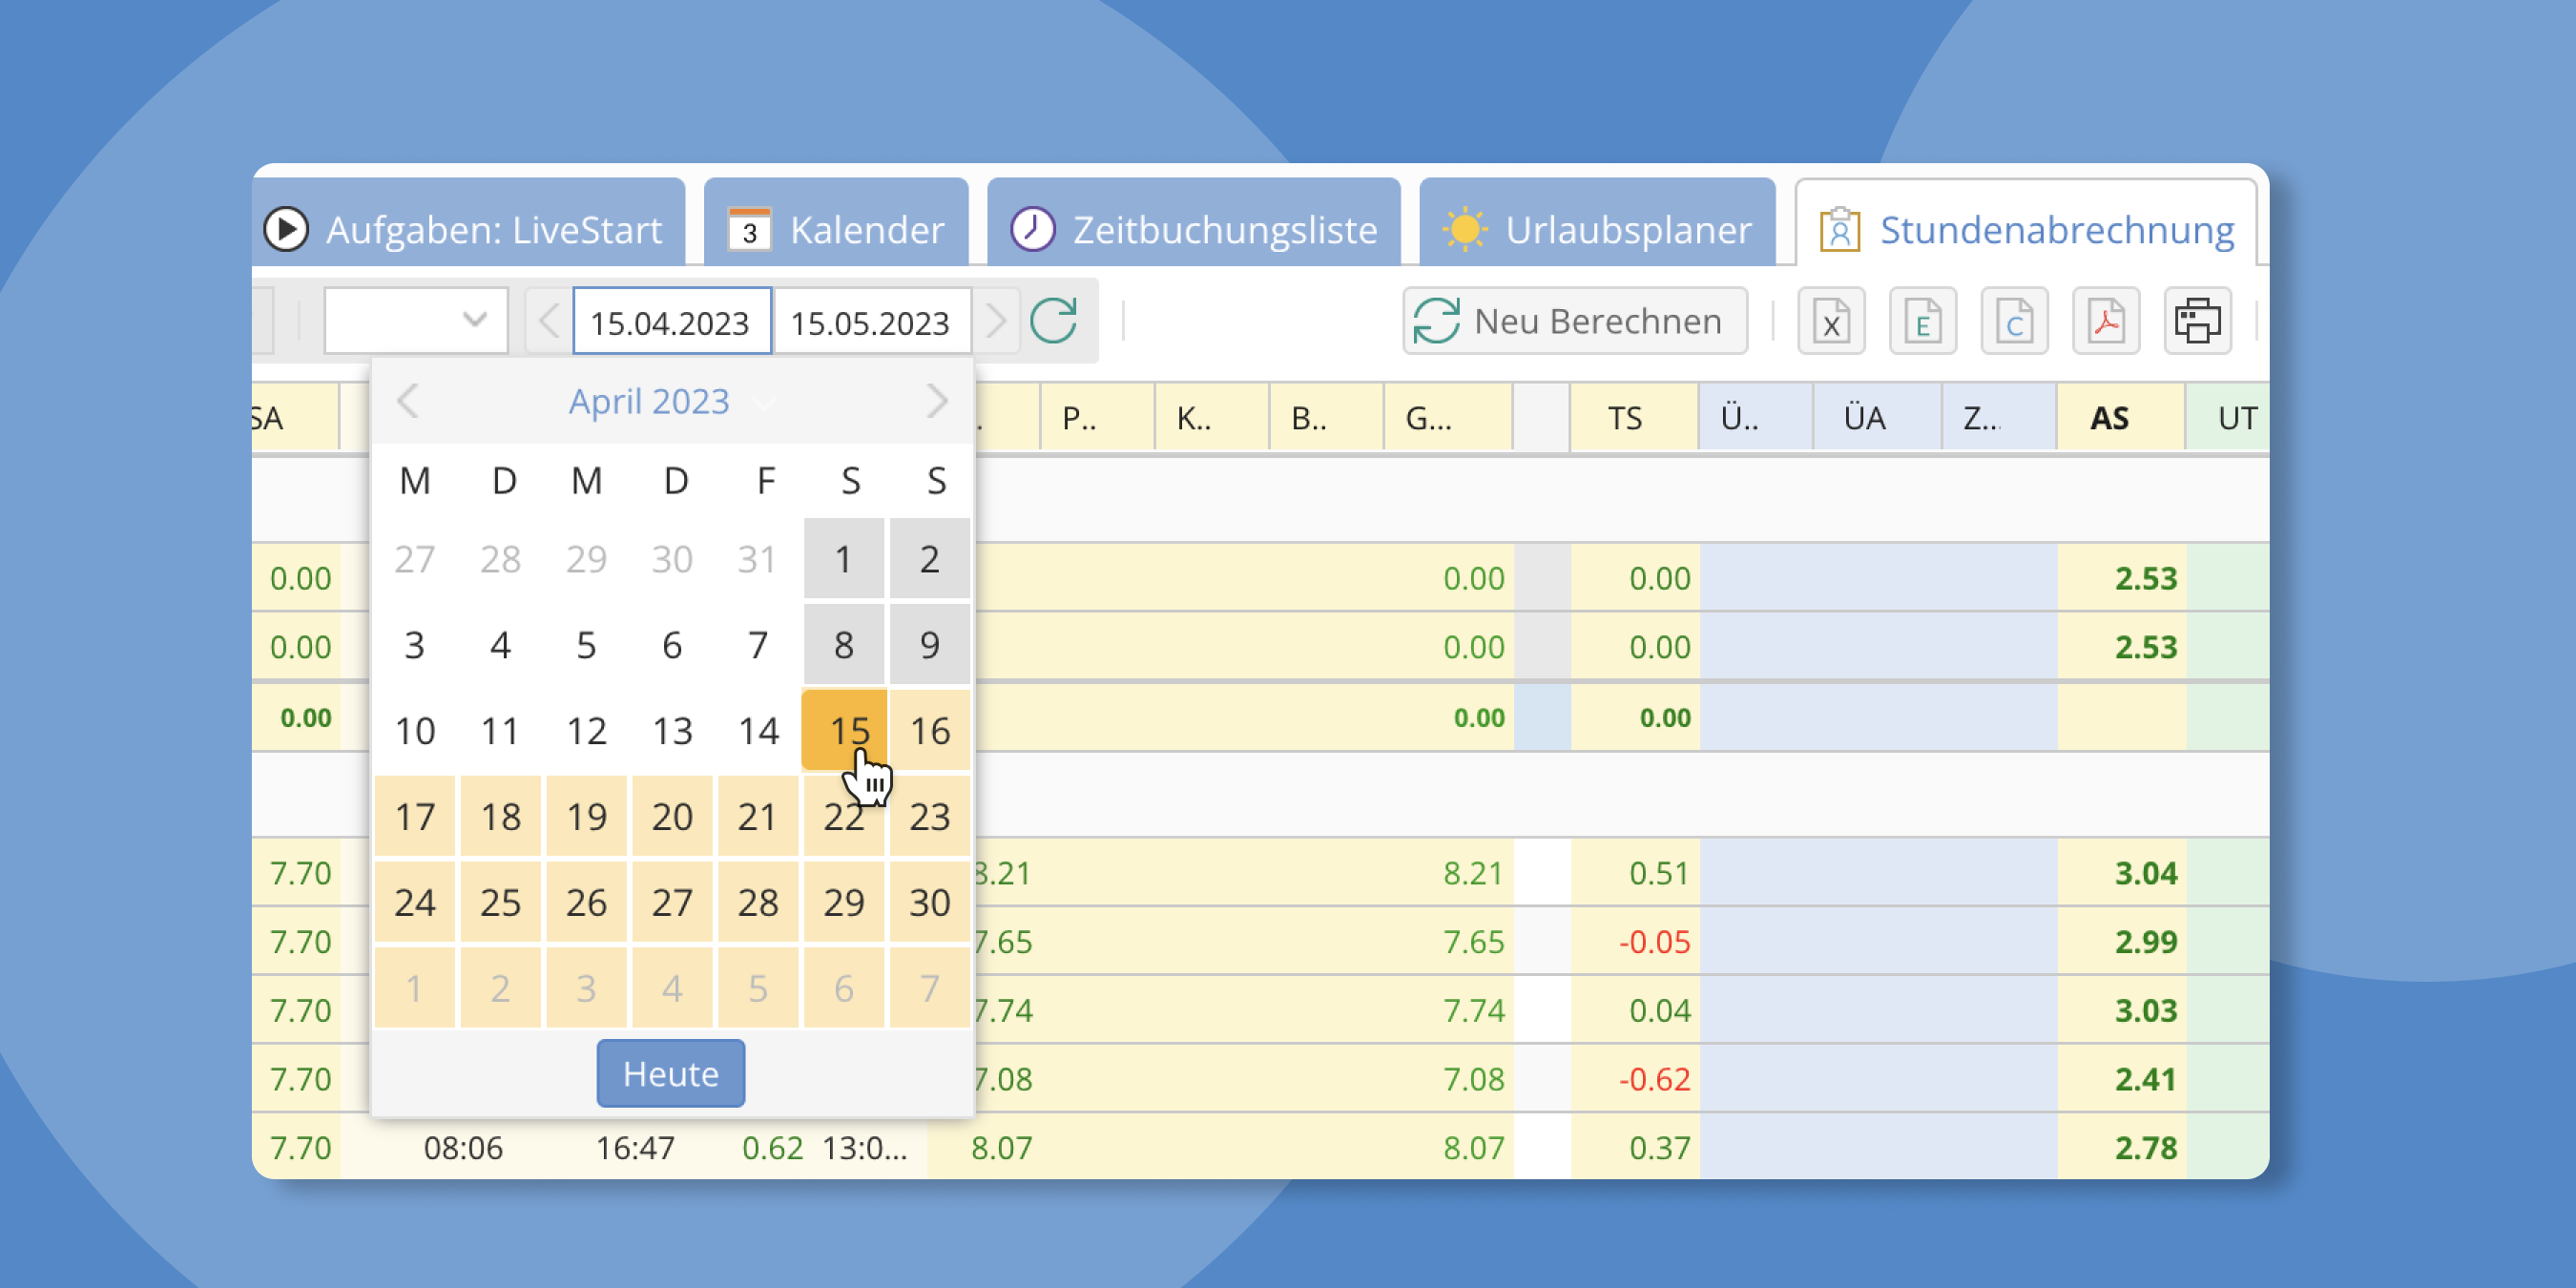This screenshot has width=2576, height=1288.
Task: Click the green refresh icon beside dates
Action: pos(1053,321)
